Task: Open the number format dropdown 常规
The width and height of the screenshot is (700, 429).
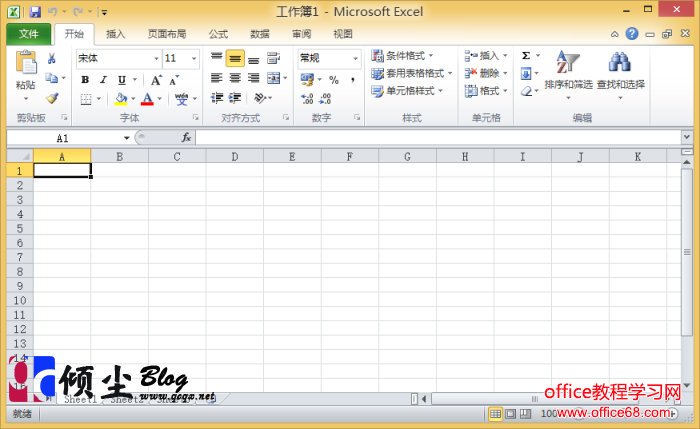Action: pyautogui.click(x=355, y=58)
